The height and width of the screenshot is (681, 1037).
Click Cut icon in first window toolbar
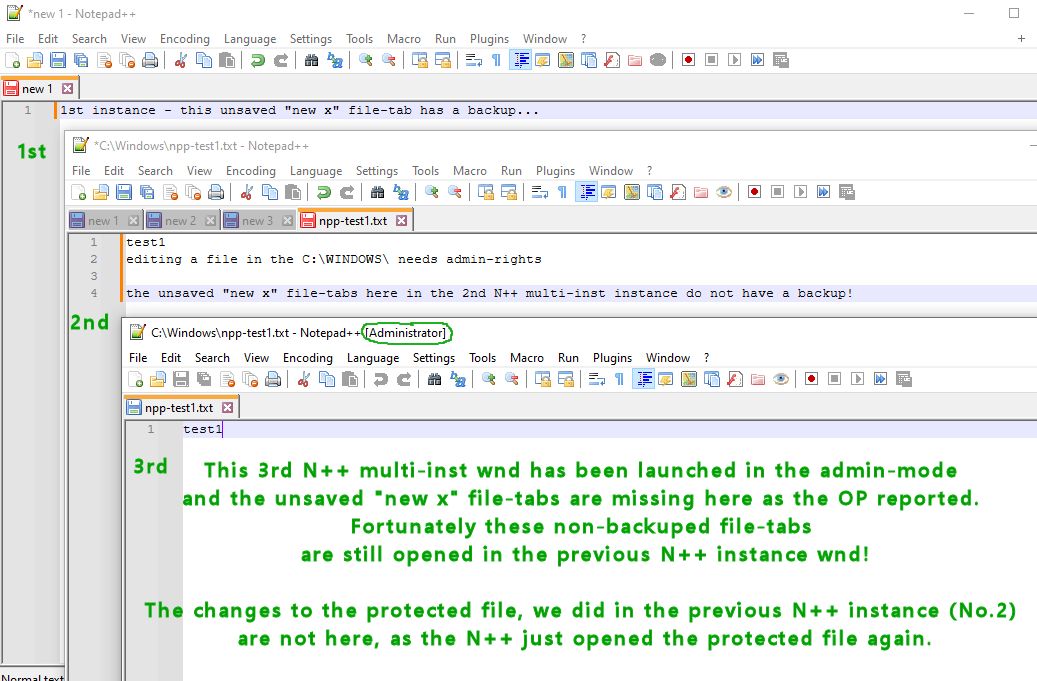[181, 60]
